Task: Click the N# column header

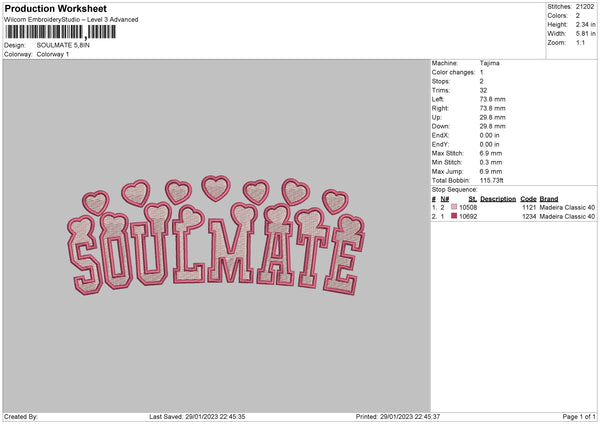Action: tap(444, 199)
